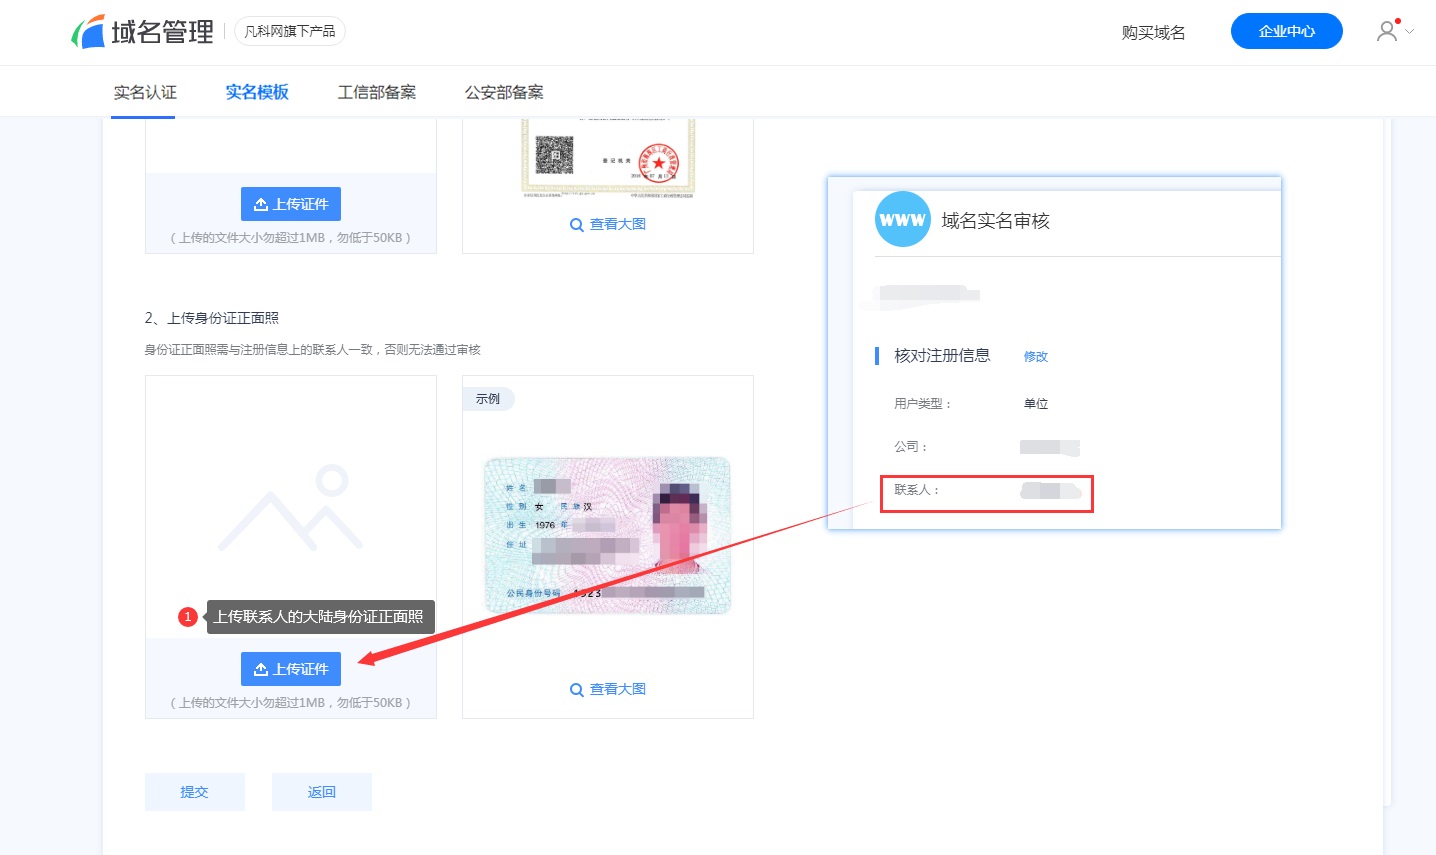
Task: Click the upper 上传证件 button for license
Action: 291,204
